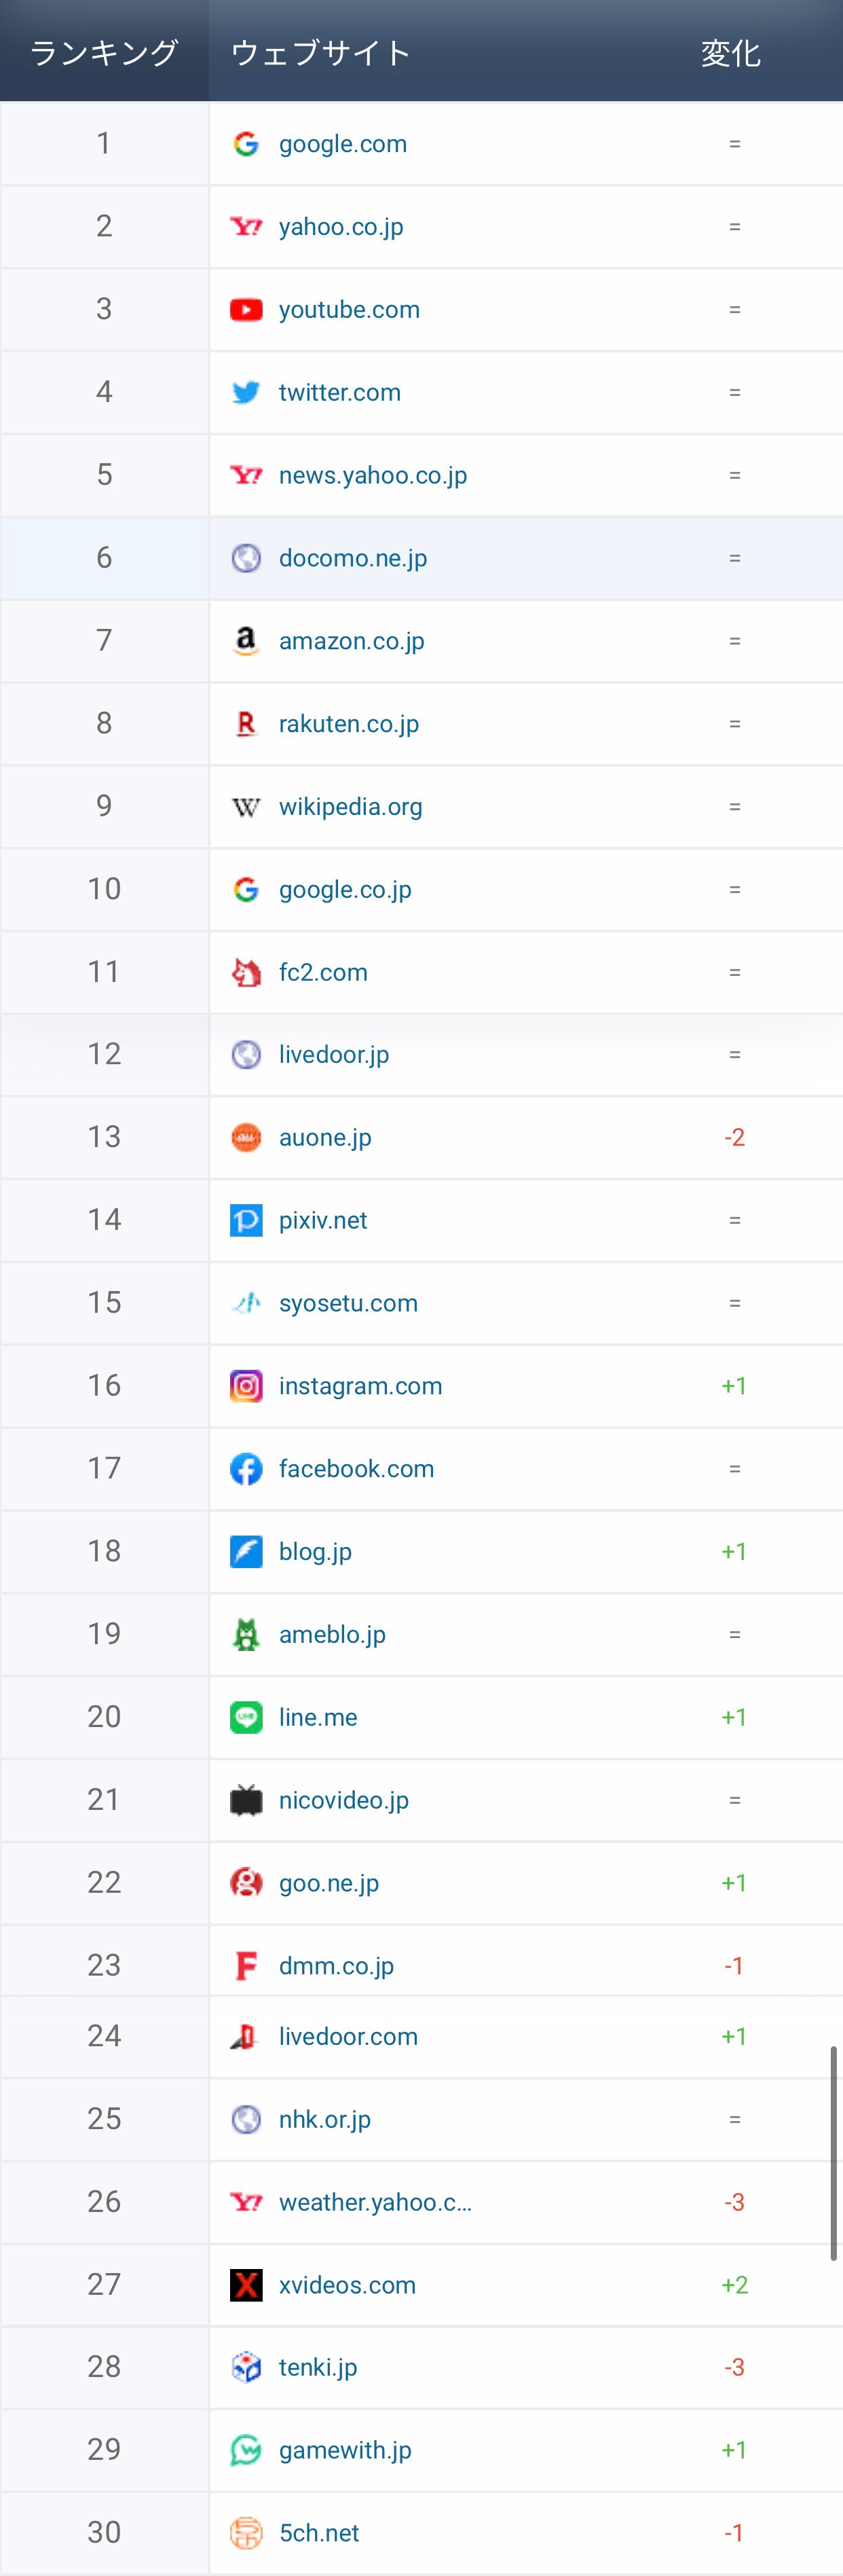Open the docomo.ne.jp link
Image resolution: width=843 pixels, height=2576 pixels.
352,558
